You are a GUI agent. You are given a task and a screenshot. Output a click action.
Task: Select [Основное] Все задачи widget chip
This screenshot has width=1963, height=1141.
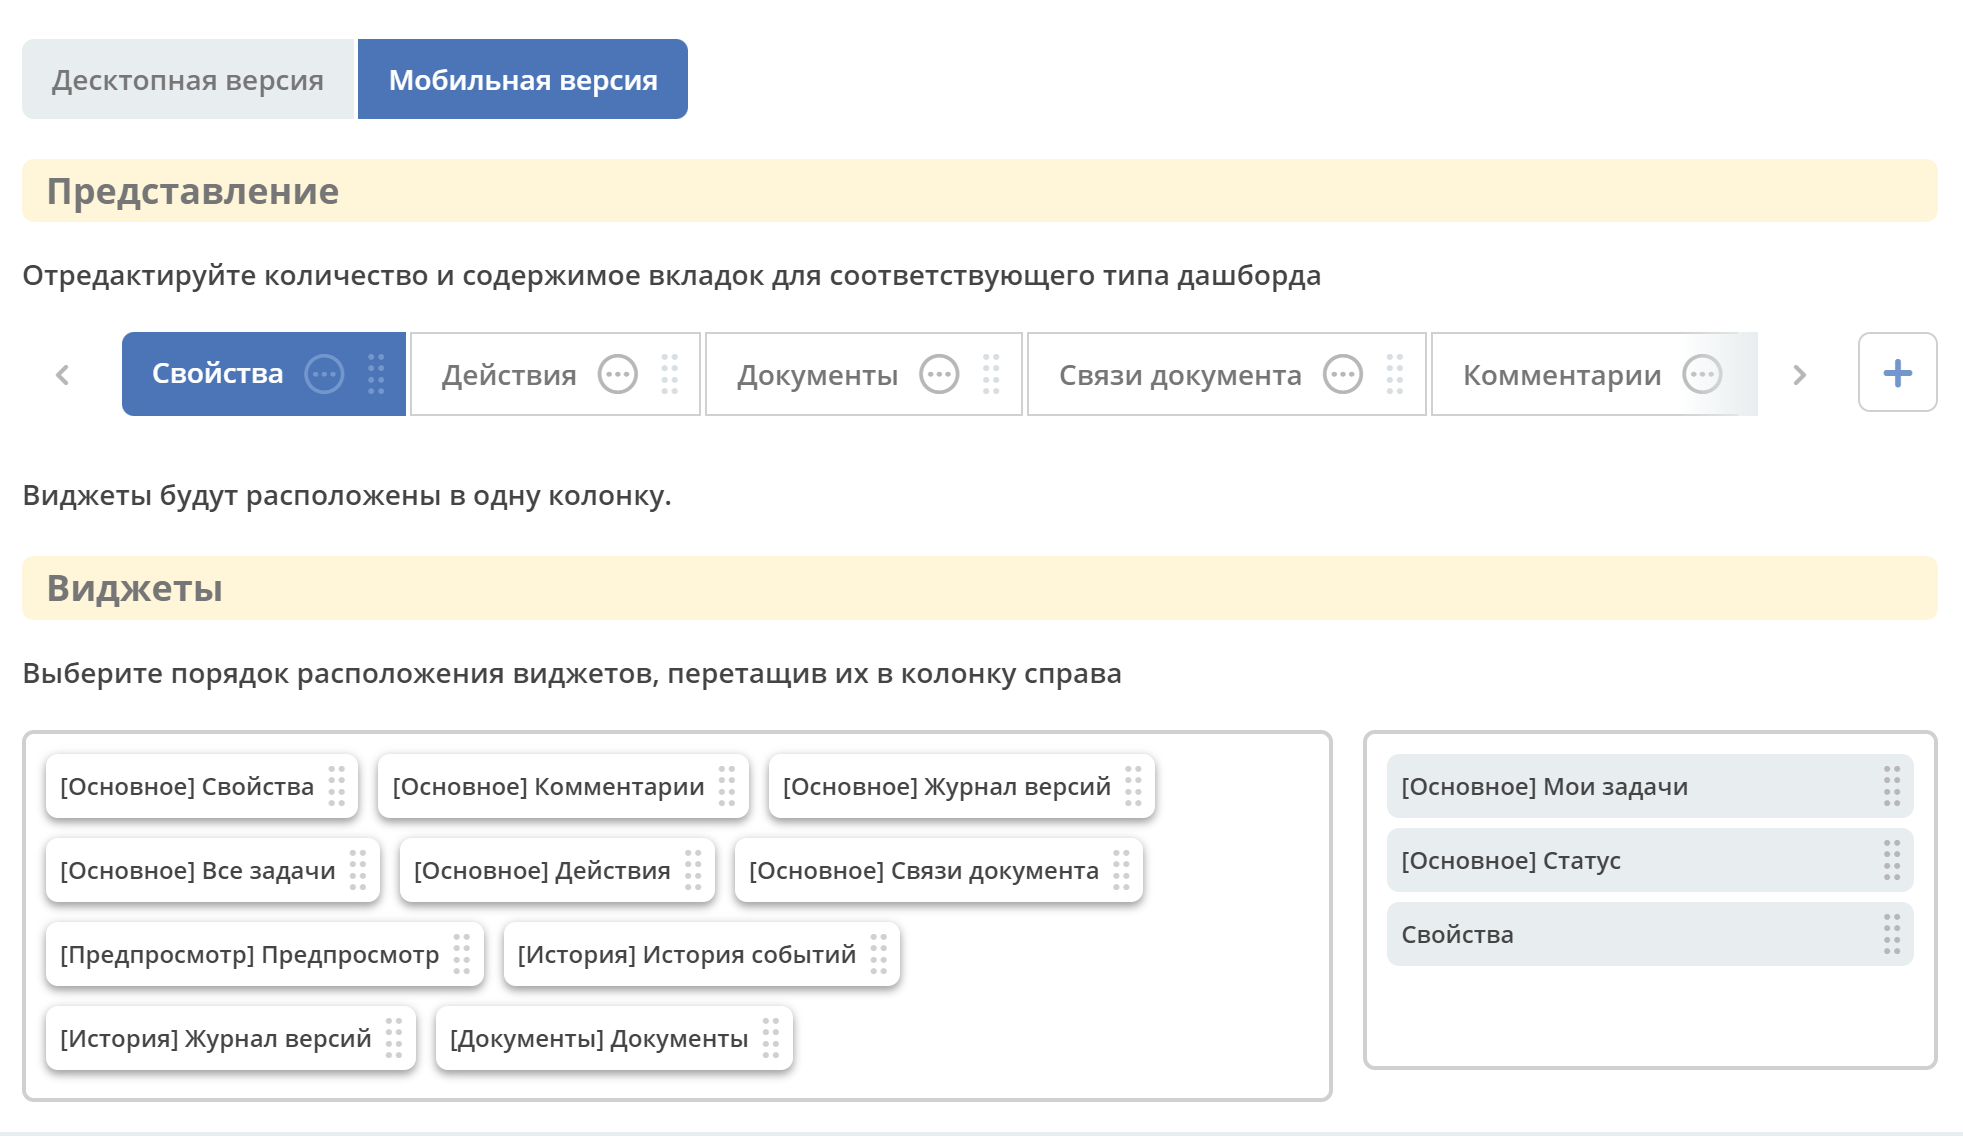click(x=212, y=870)
